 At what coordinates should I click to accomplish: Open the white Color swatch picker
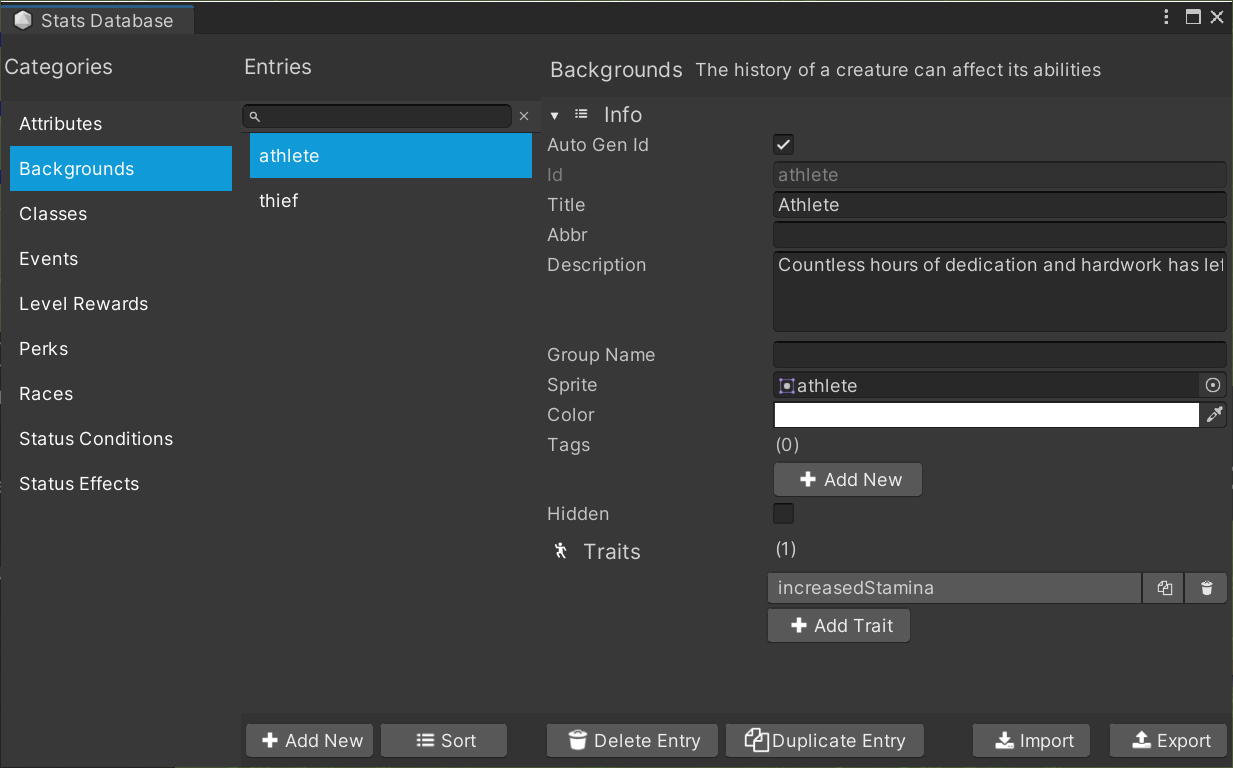pos(986,415)
